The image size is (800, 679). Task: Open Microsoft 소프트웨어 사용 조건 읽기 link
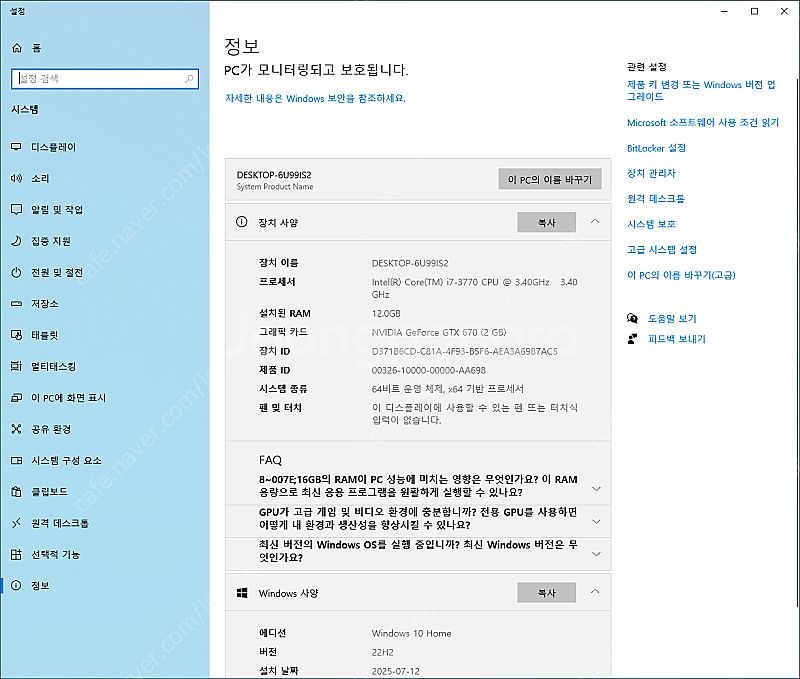pyautogui.click(x=703, y=122)
